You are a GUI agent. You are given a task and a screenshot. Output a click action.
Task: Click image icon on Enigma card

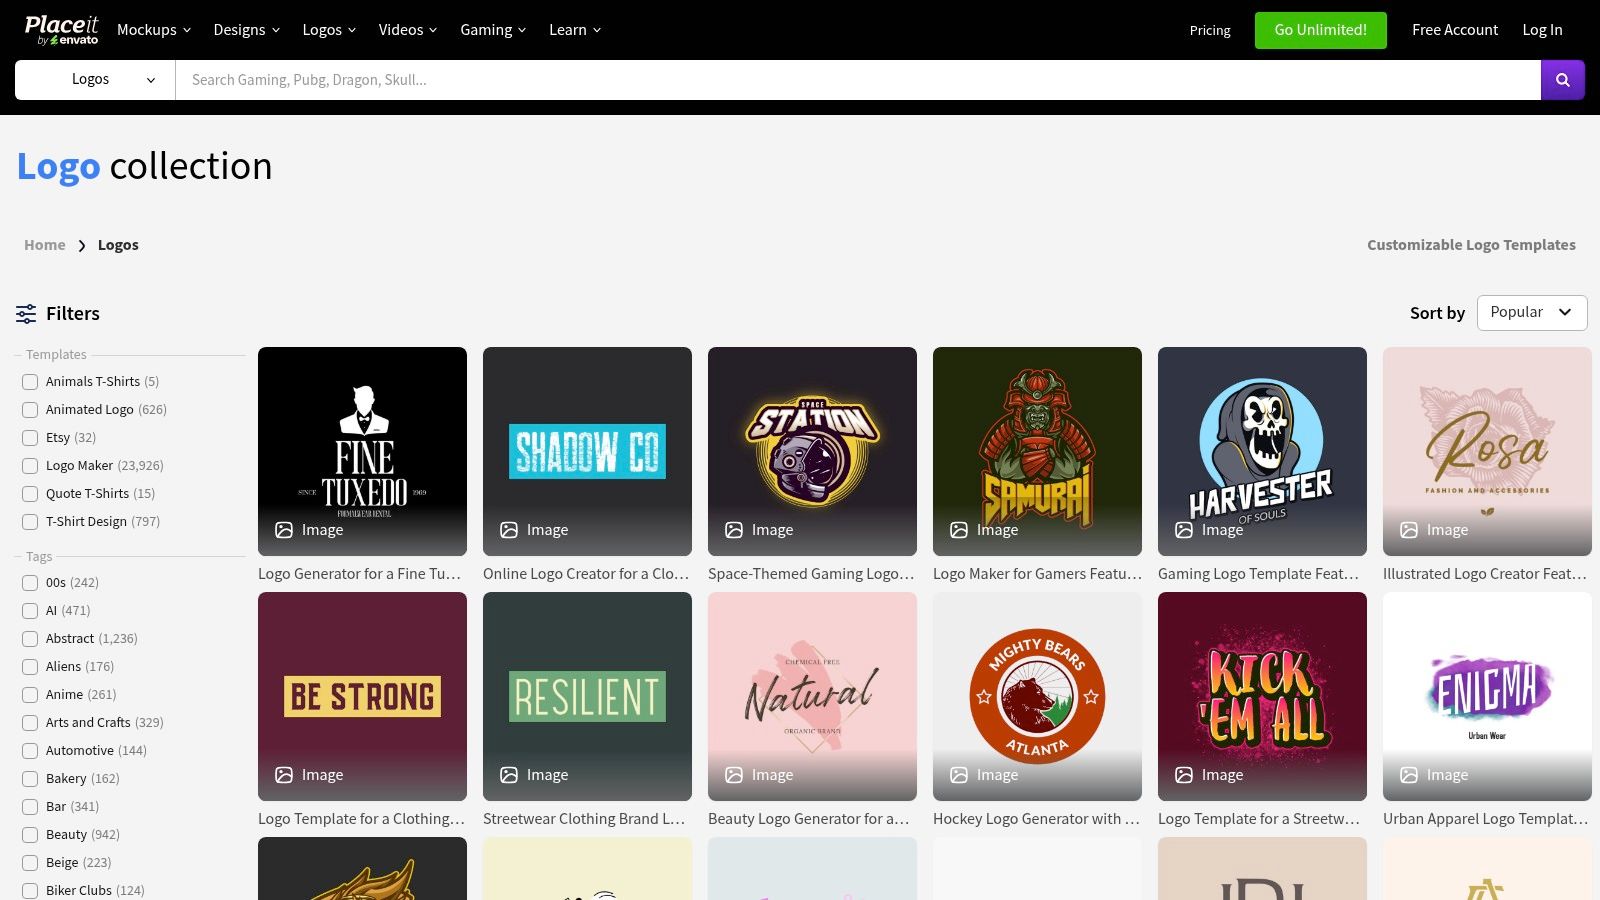point(1409,775)
